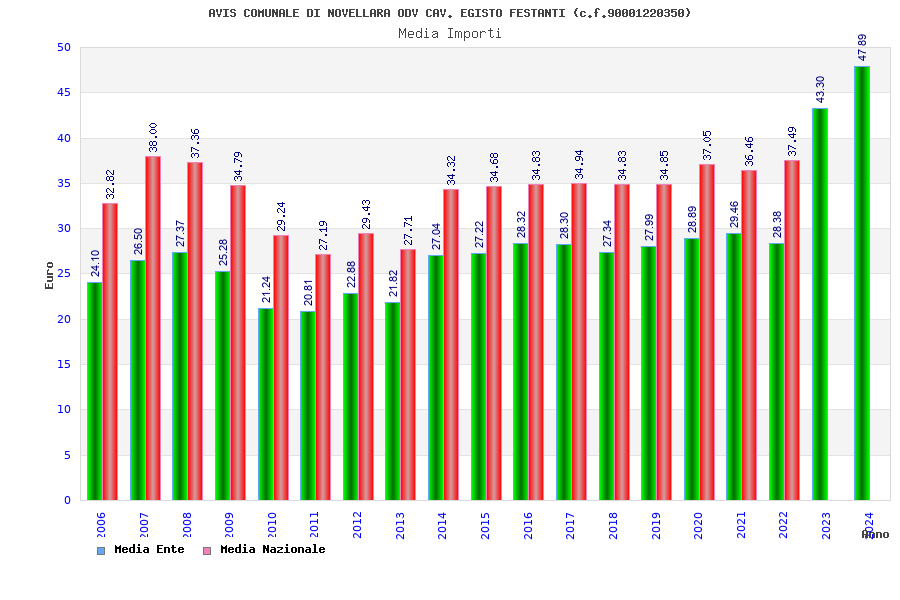Viewport: 900px width, 600px height.
Task: Click the value label 28.38
Action: click(x=777, y=224)
